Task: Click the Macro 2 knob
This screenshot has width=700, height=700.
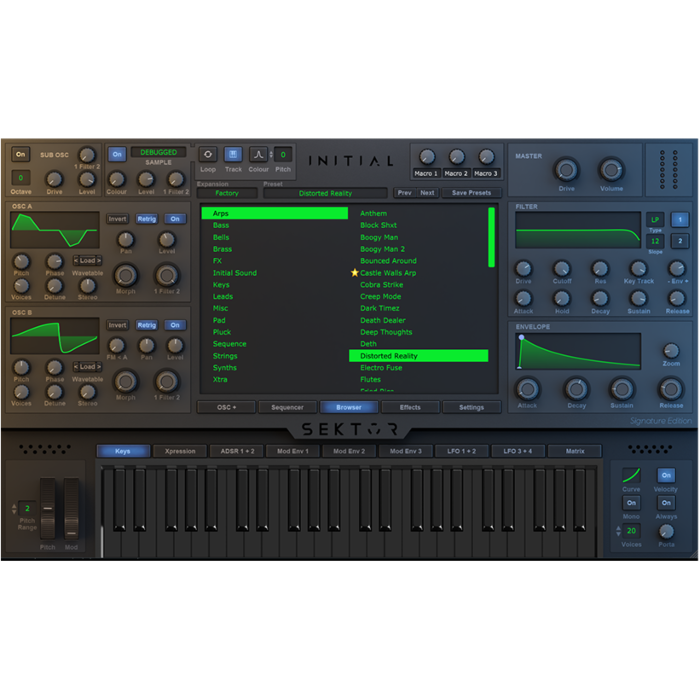Action: 457,157
